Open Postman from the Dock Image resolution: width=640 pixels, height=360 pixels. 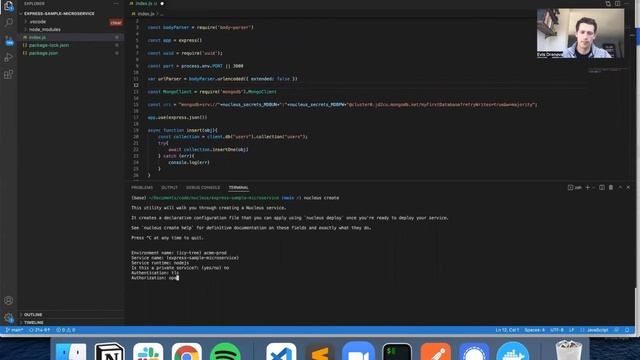[436, 352]
